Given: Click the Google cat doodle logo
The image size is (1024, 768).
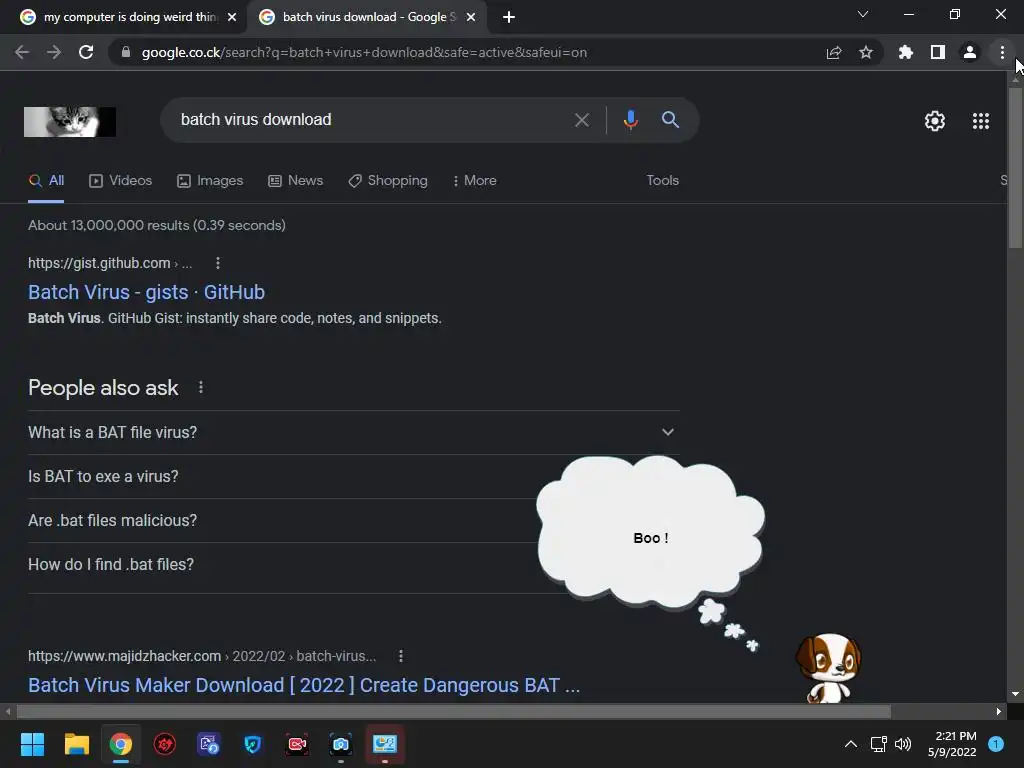Looking at the screenshot, I should pos(70,121).
